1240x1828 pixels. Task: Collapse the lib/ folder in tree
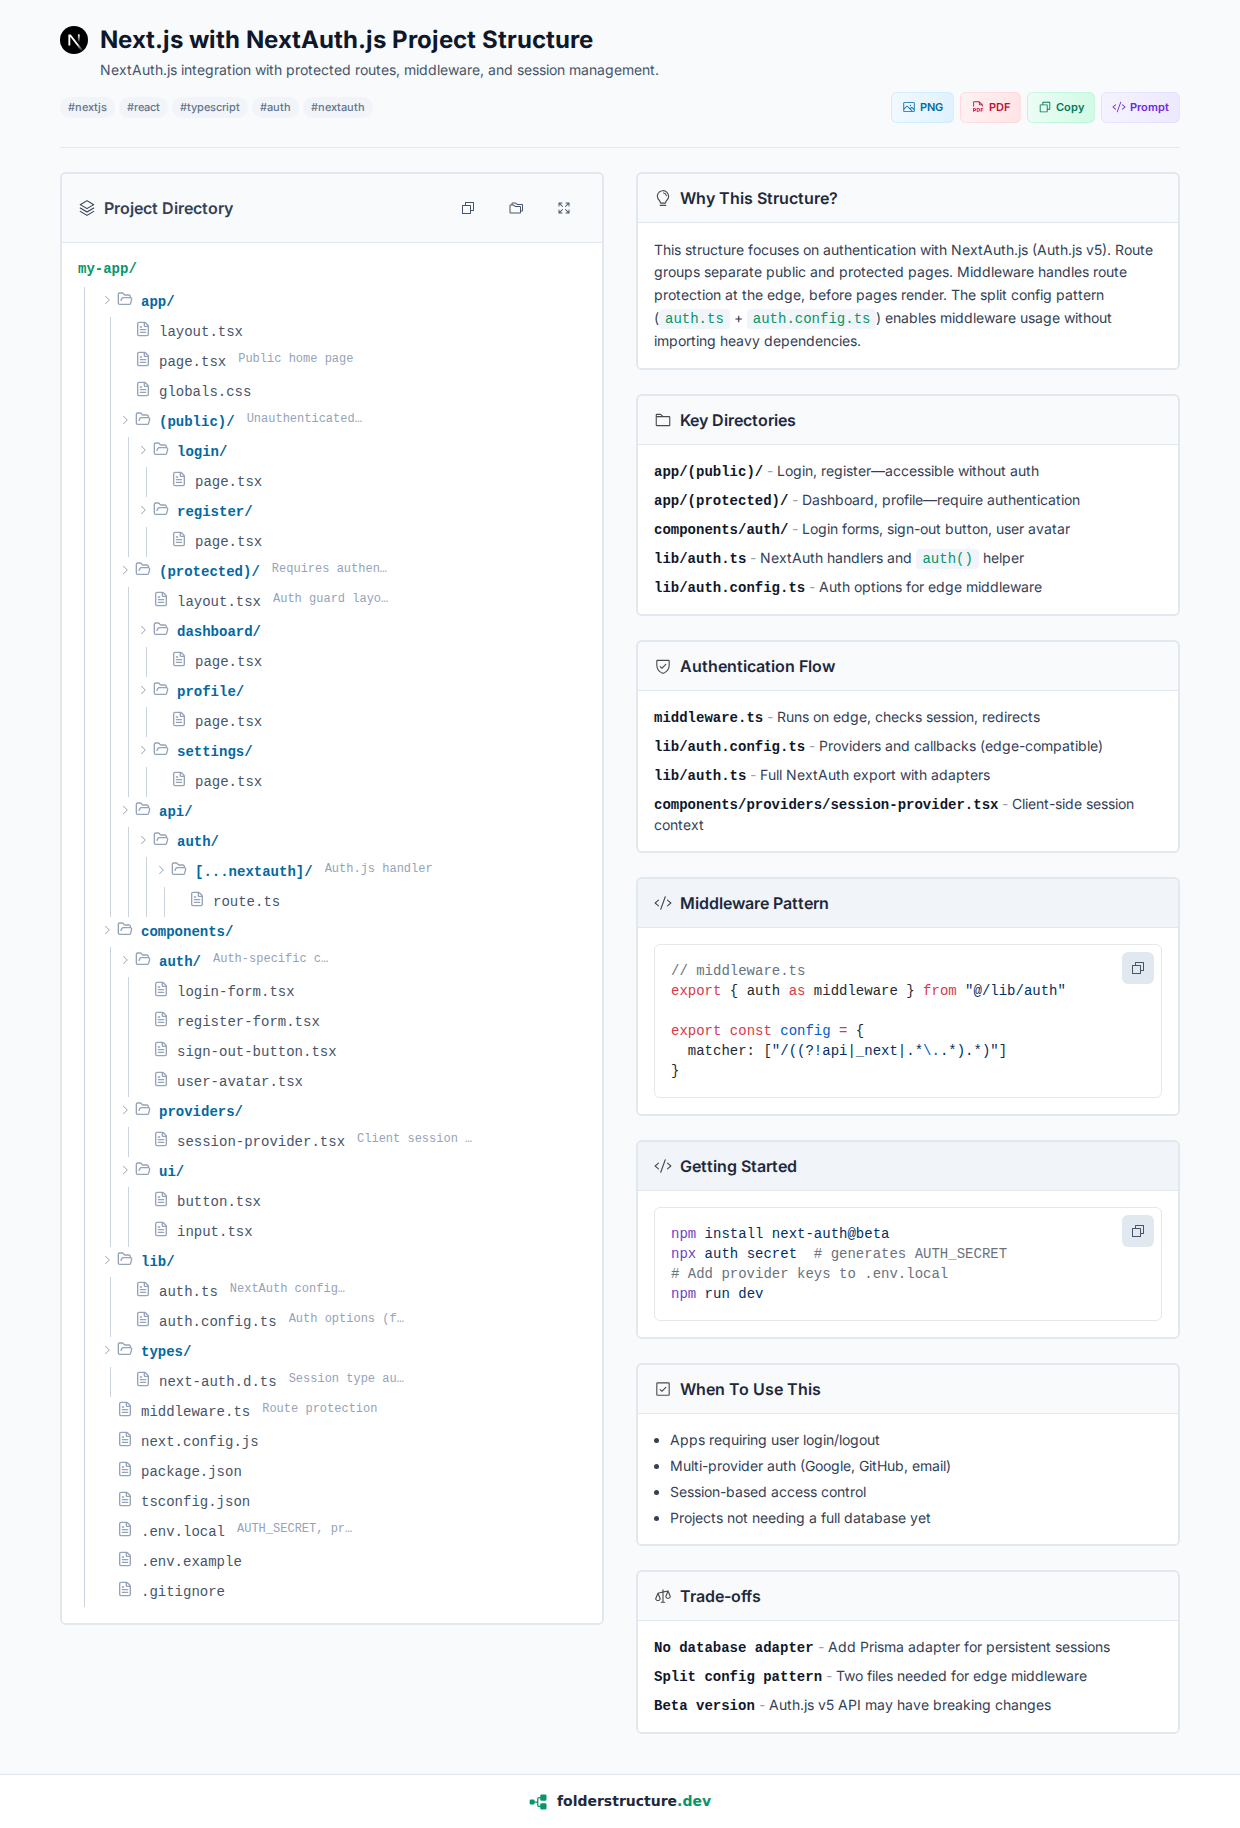tap(108, 1260)
